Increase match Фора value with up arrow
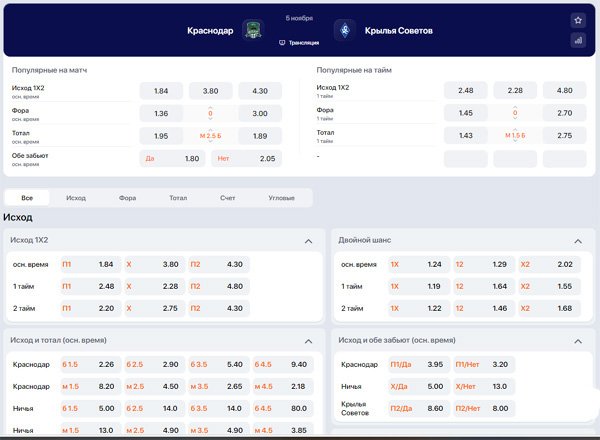The width and height of the screenshot is (600, 440). coord(210,108)
